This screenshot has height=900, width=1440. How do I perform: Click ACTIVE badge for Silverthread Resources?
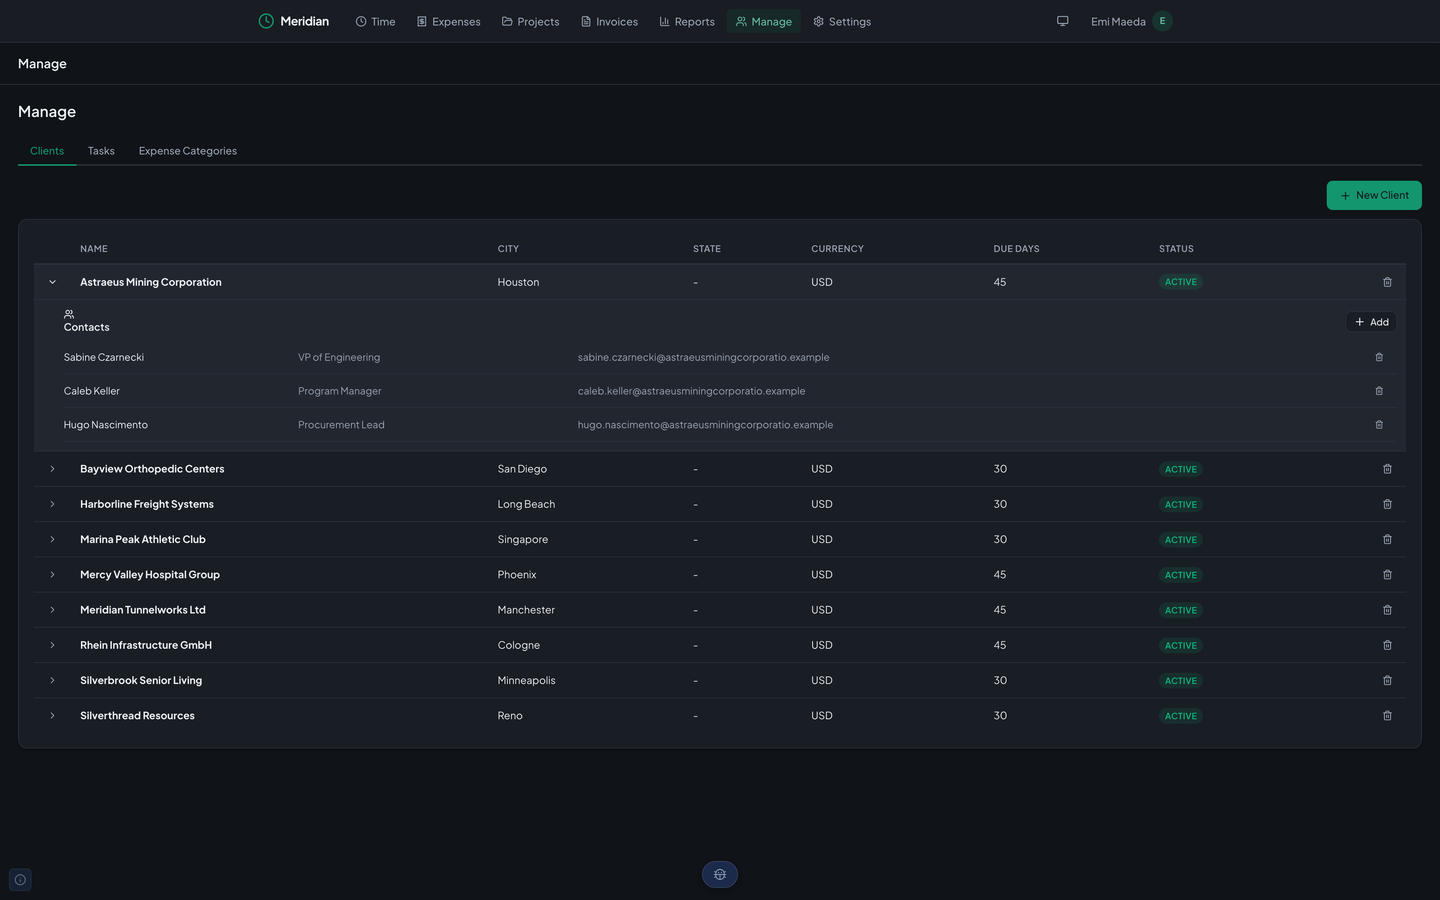click(1180, 716)
